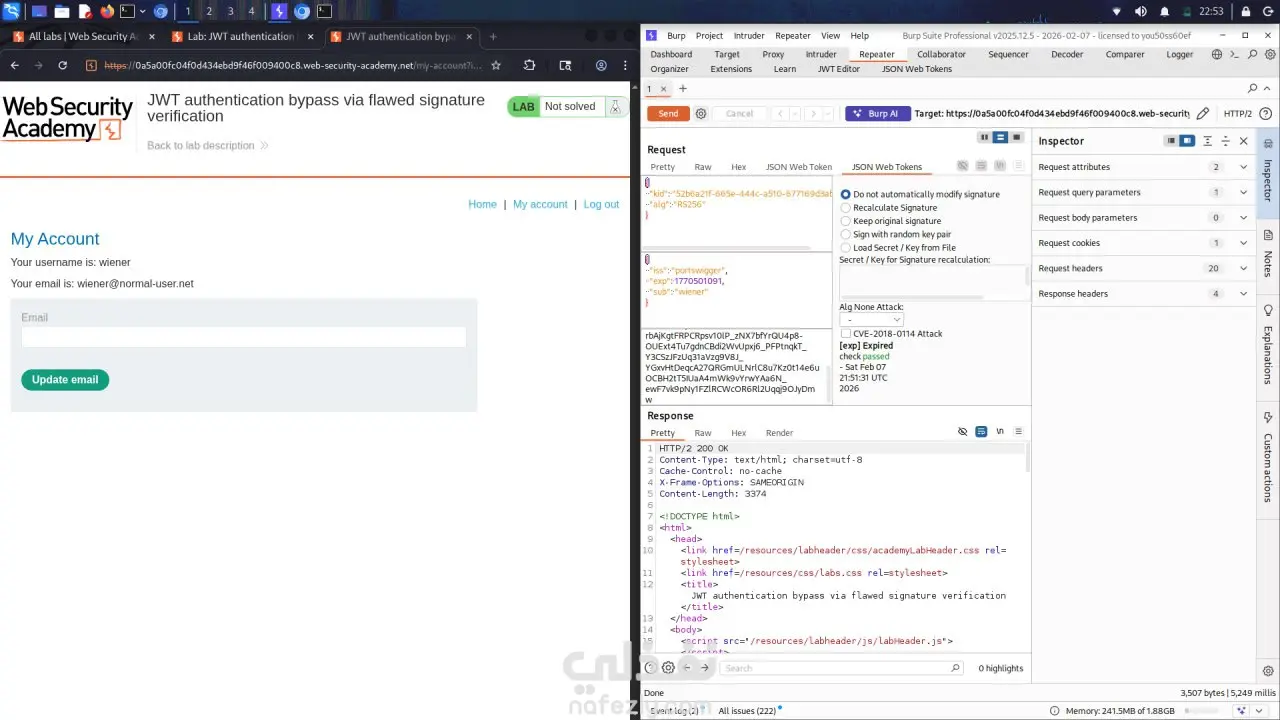Open the My account link

[540, 204]
